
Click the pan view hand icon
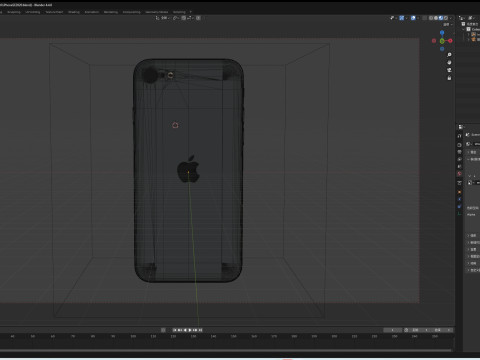tap(449, 62)
